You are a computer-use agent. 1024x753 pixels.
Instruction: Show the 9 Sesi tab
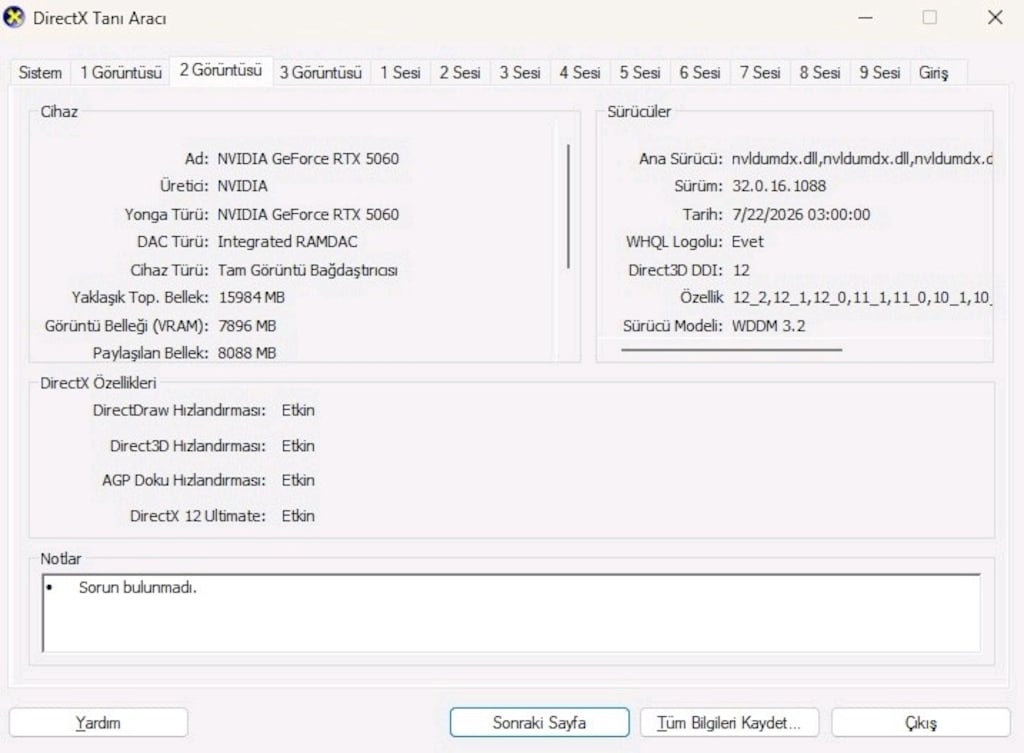coord(880,72)
